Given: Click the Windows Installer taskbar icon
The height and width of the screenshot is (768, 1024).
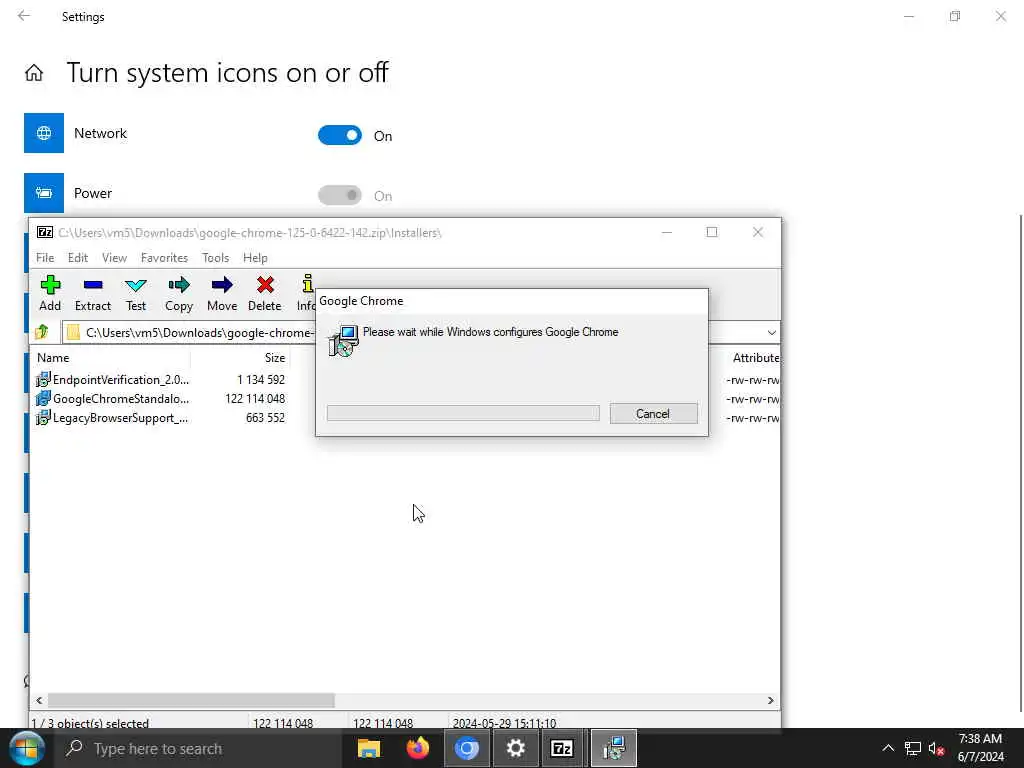Looking at the screenshot, I should (614, 748).
